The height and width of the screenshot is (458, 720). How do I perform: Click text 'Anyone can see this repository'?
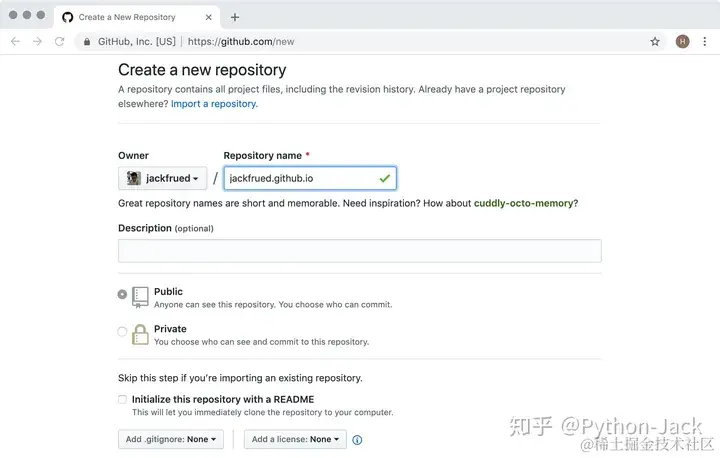pos(273,305)
